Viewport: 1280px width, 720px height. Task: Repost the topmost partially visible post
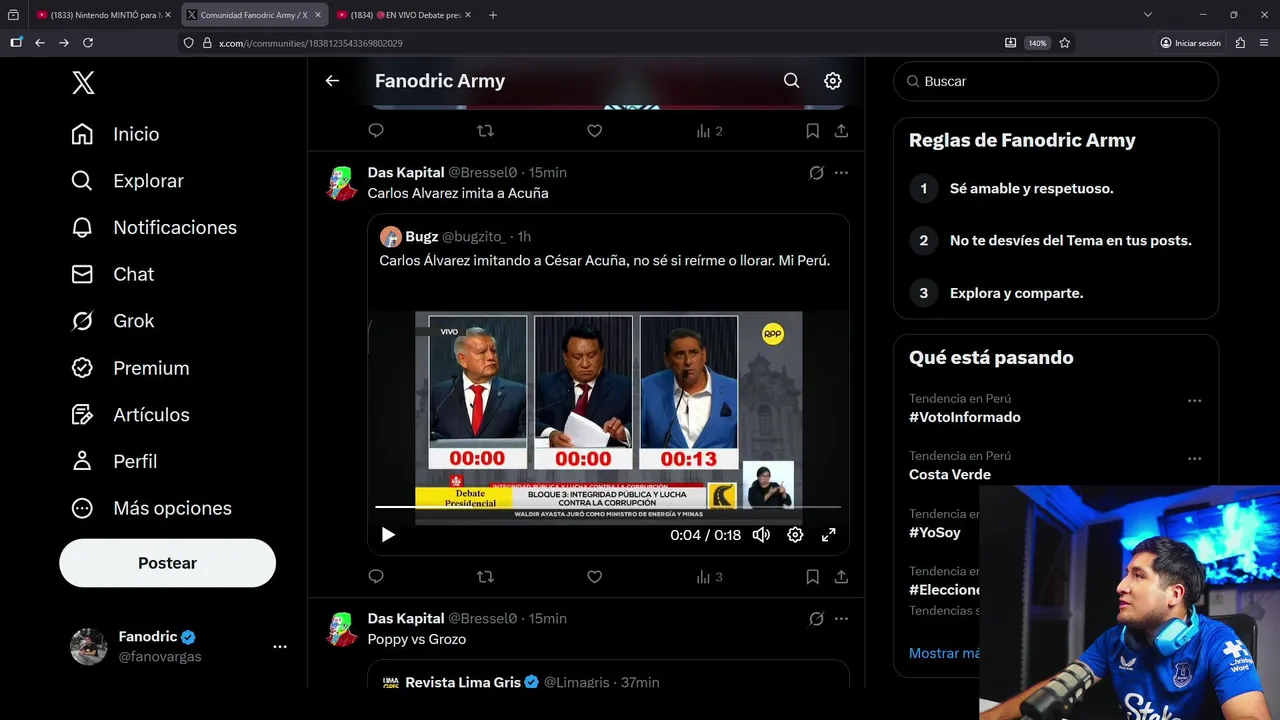point(485,131)
